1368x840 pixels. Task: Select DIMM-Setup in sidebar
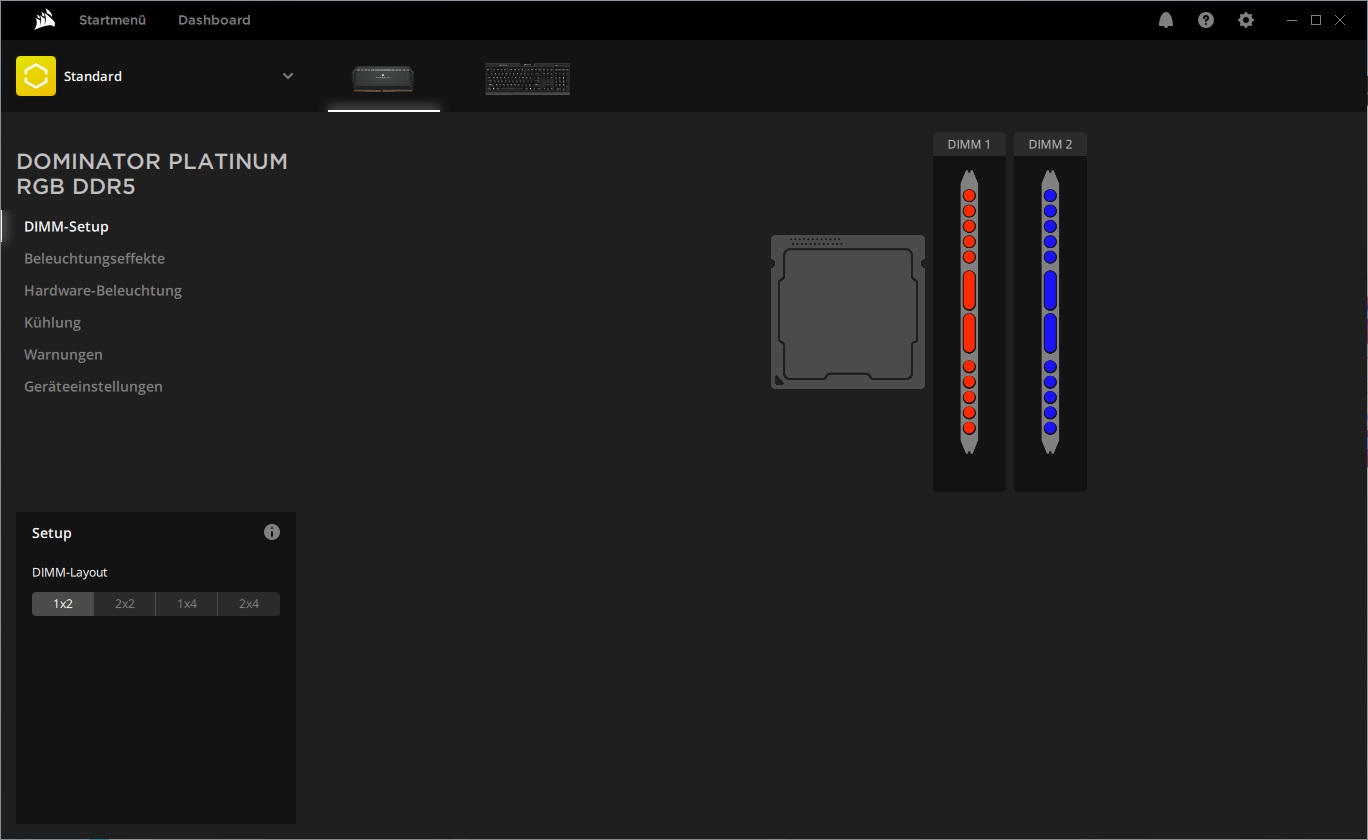pyautogui.click(x=66, y=227)
